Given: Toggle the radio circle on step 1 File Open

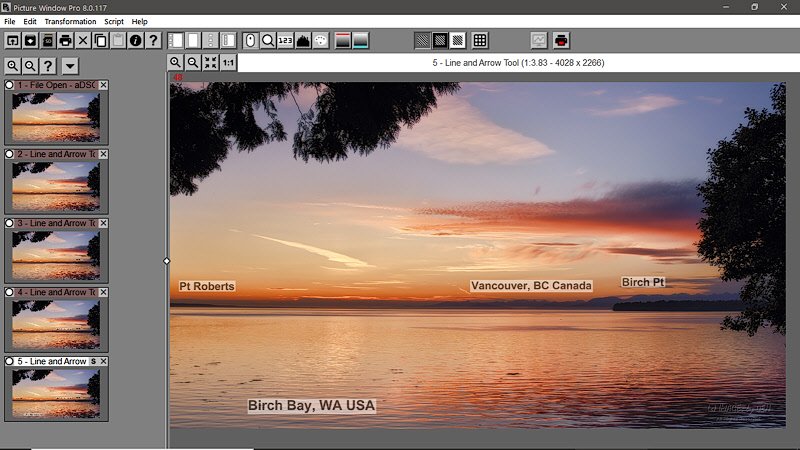Looking at the screenshot, I should coord(10,85).
